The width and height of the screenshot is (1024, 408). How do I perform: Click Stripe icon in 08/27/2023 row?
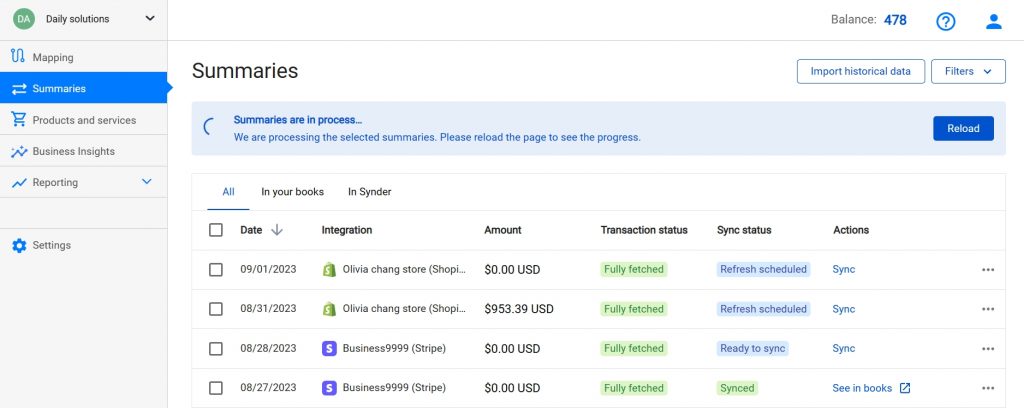[x=330, y=388]
